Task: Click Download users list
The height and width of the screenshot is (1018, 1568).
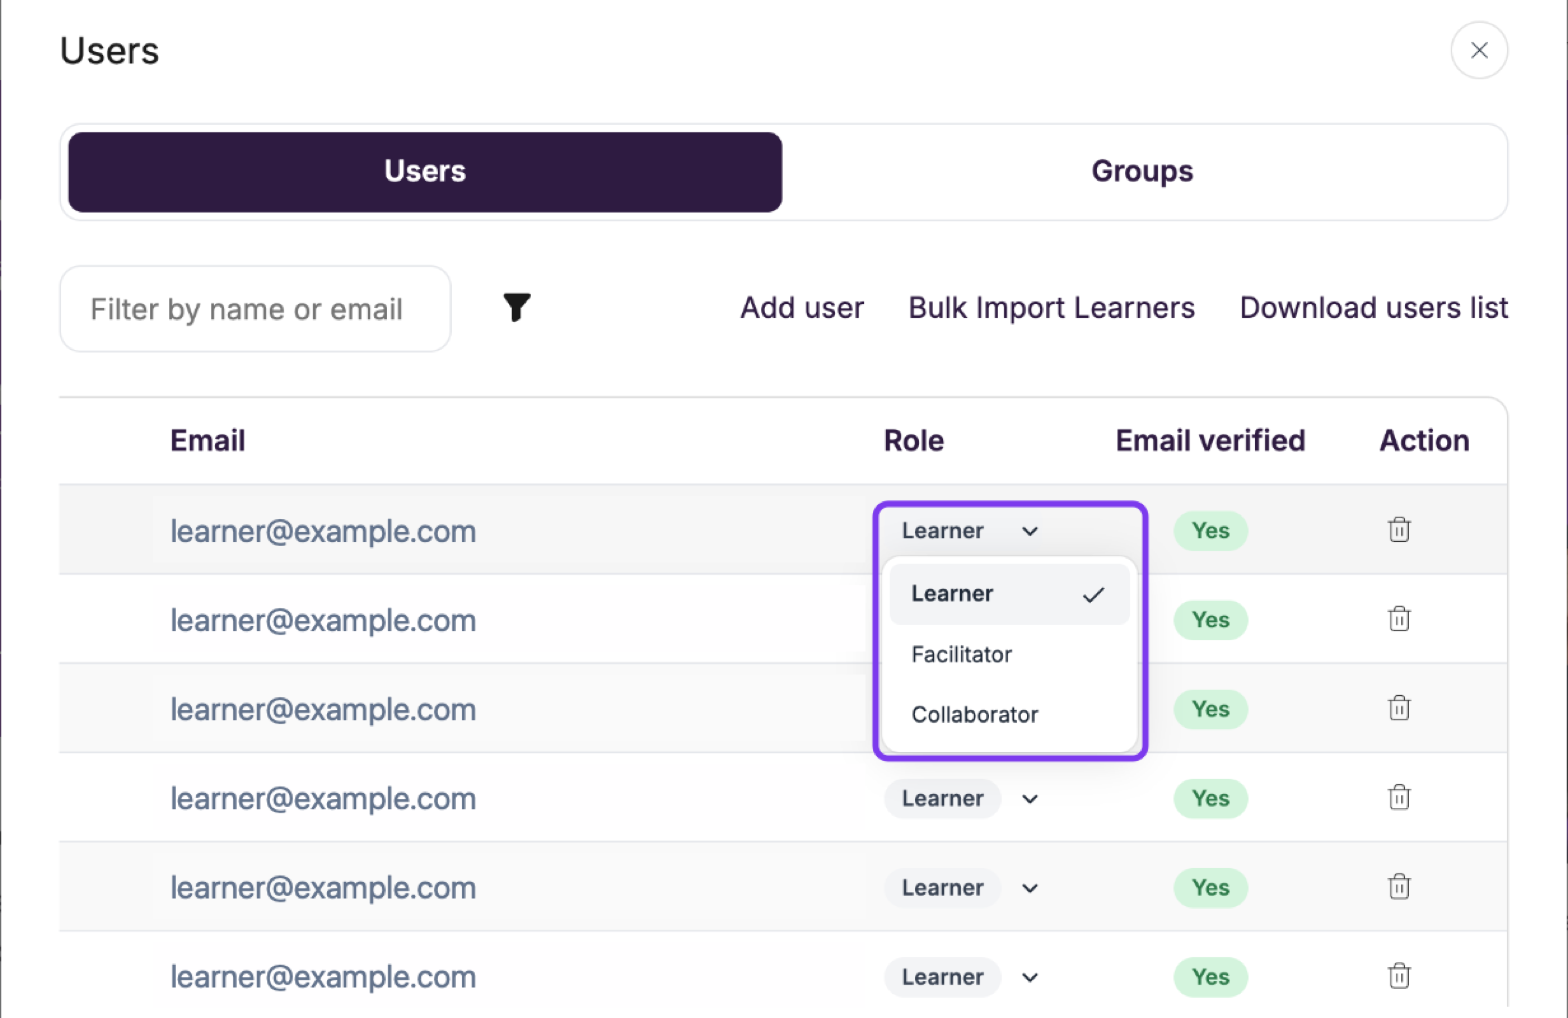Action: pos(1374,308)
